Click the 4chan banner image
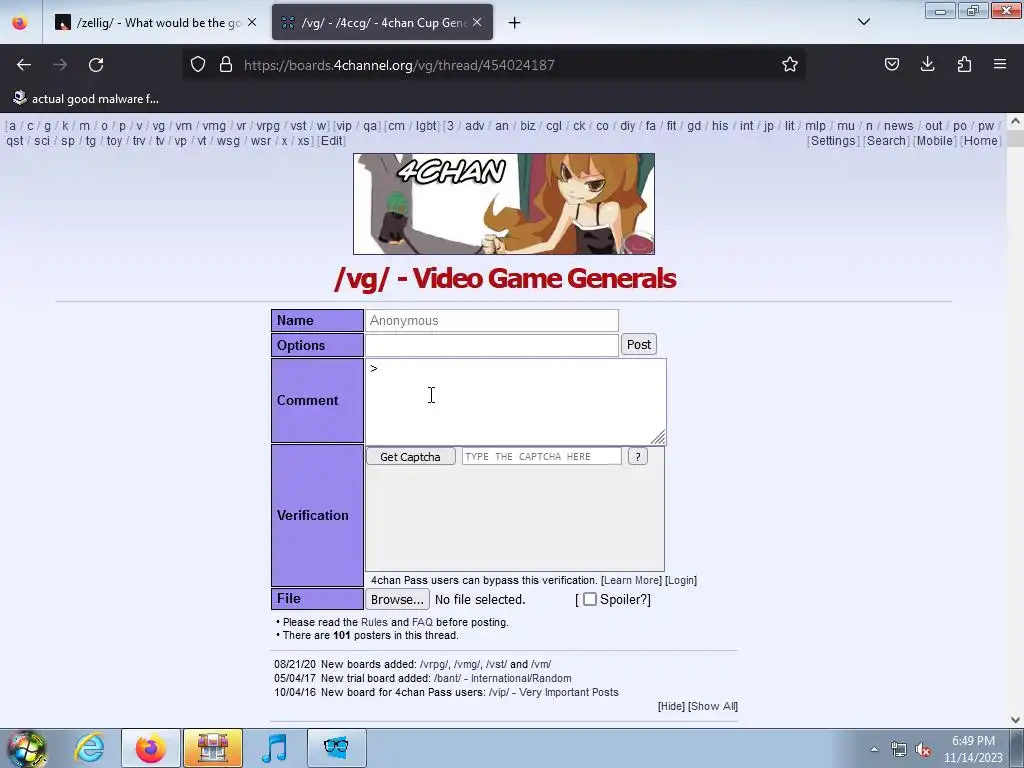 tap(504, 204)
